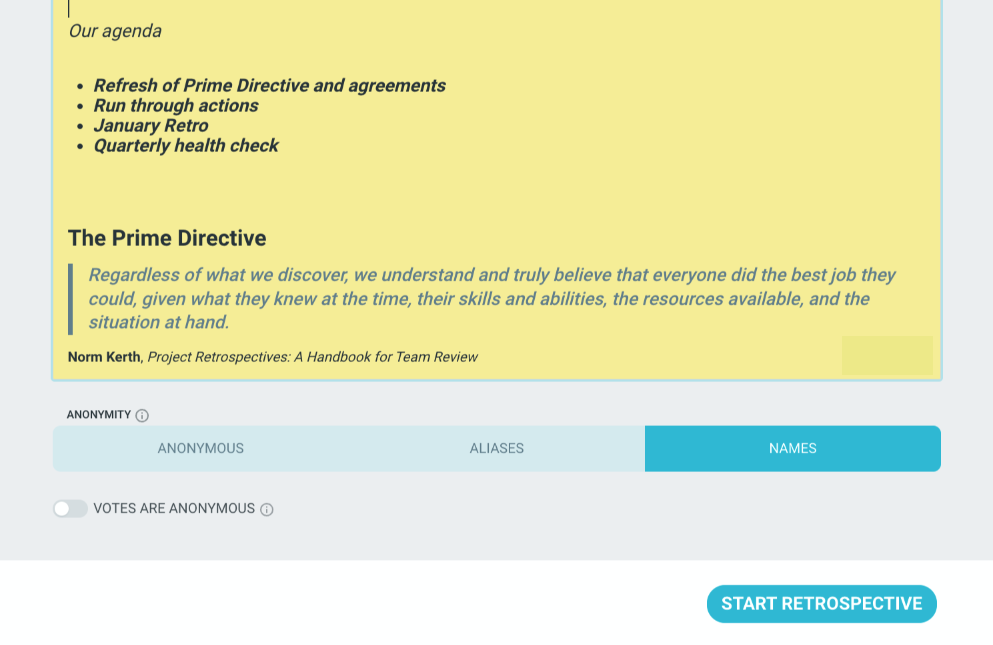
Task: Click the Run through actions bullet
Action: click(176, 106)
